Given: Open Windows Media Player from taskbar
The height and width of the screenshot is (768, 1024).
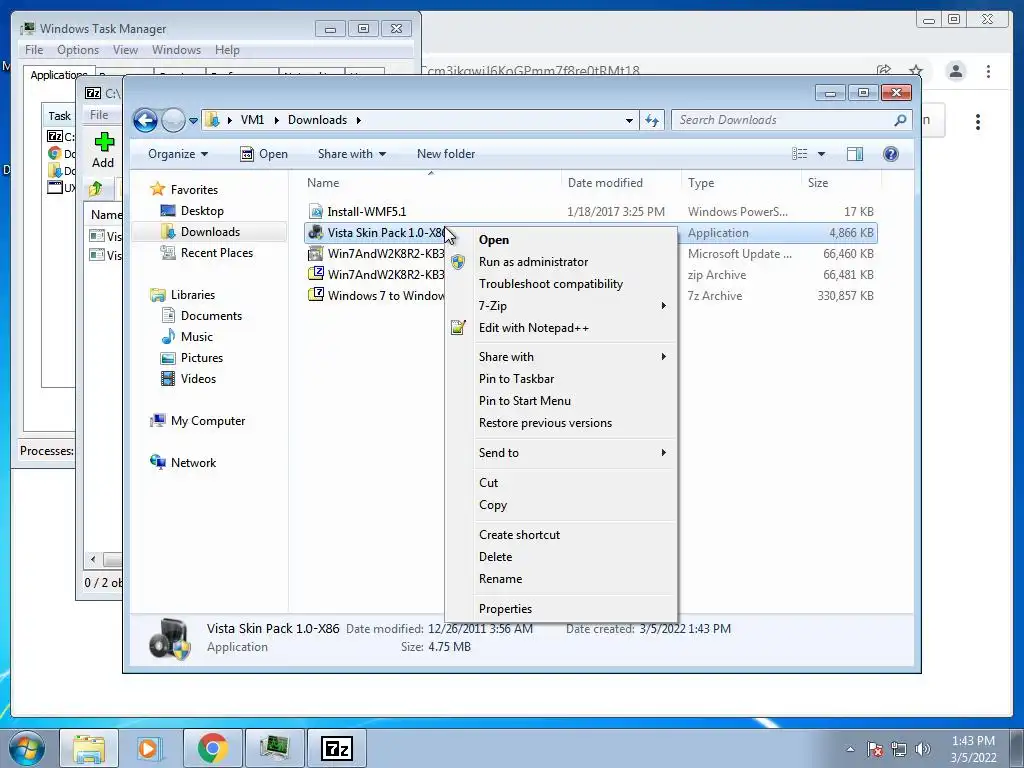Looking at the screenshot, I should click(x=150, y=748).
